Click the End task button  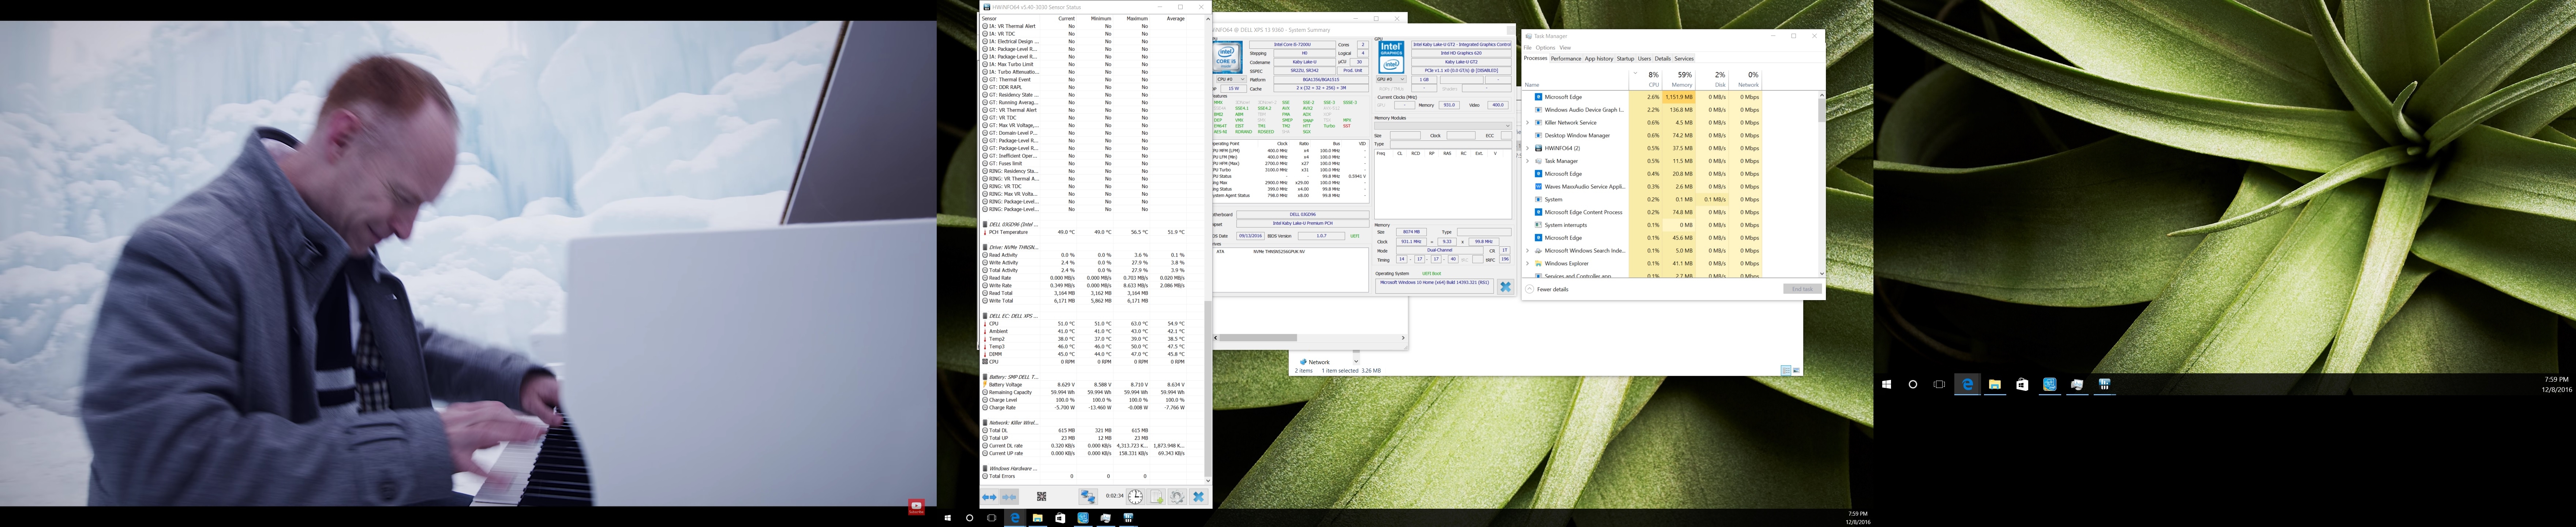(1802, 289)
